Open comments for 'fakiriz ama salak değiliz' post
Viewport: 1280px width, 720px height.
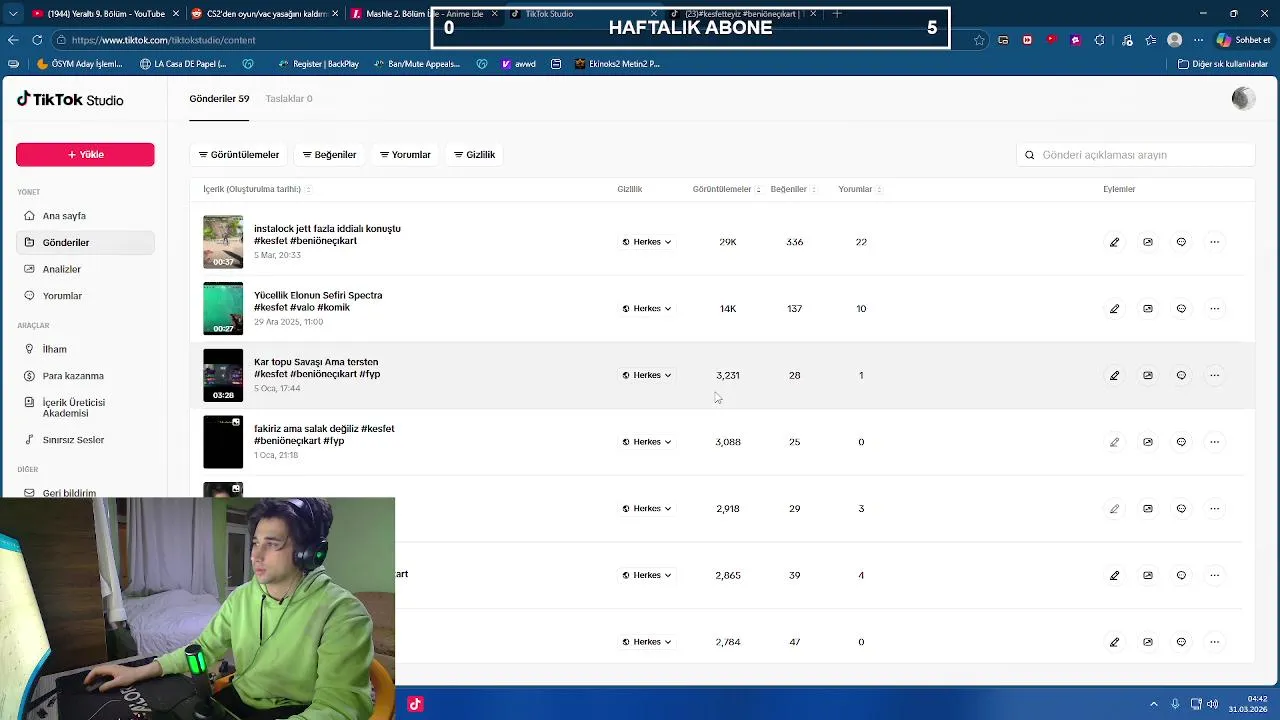coord(1181,442)
